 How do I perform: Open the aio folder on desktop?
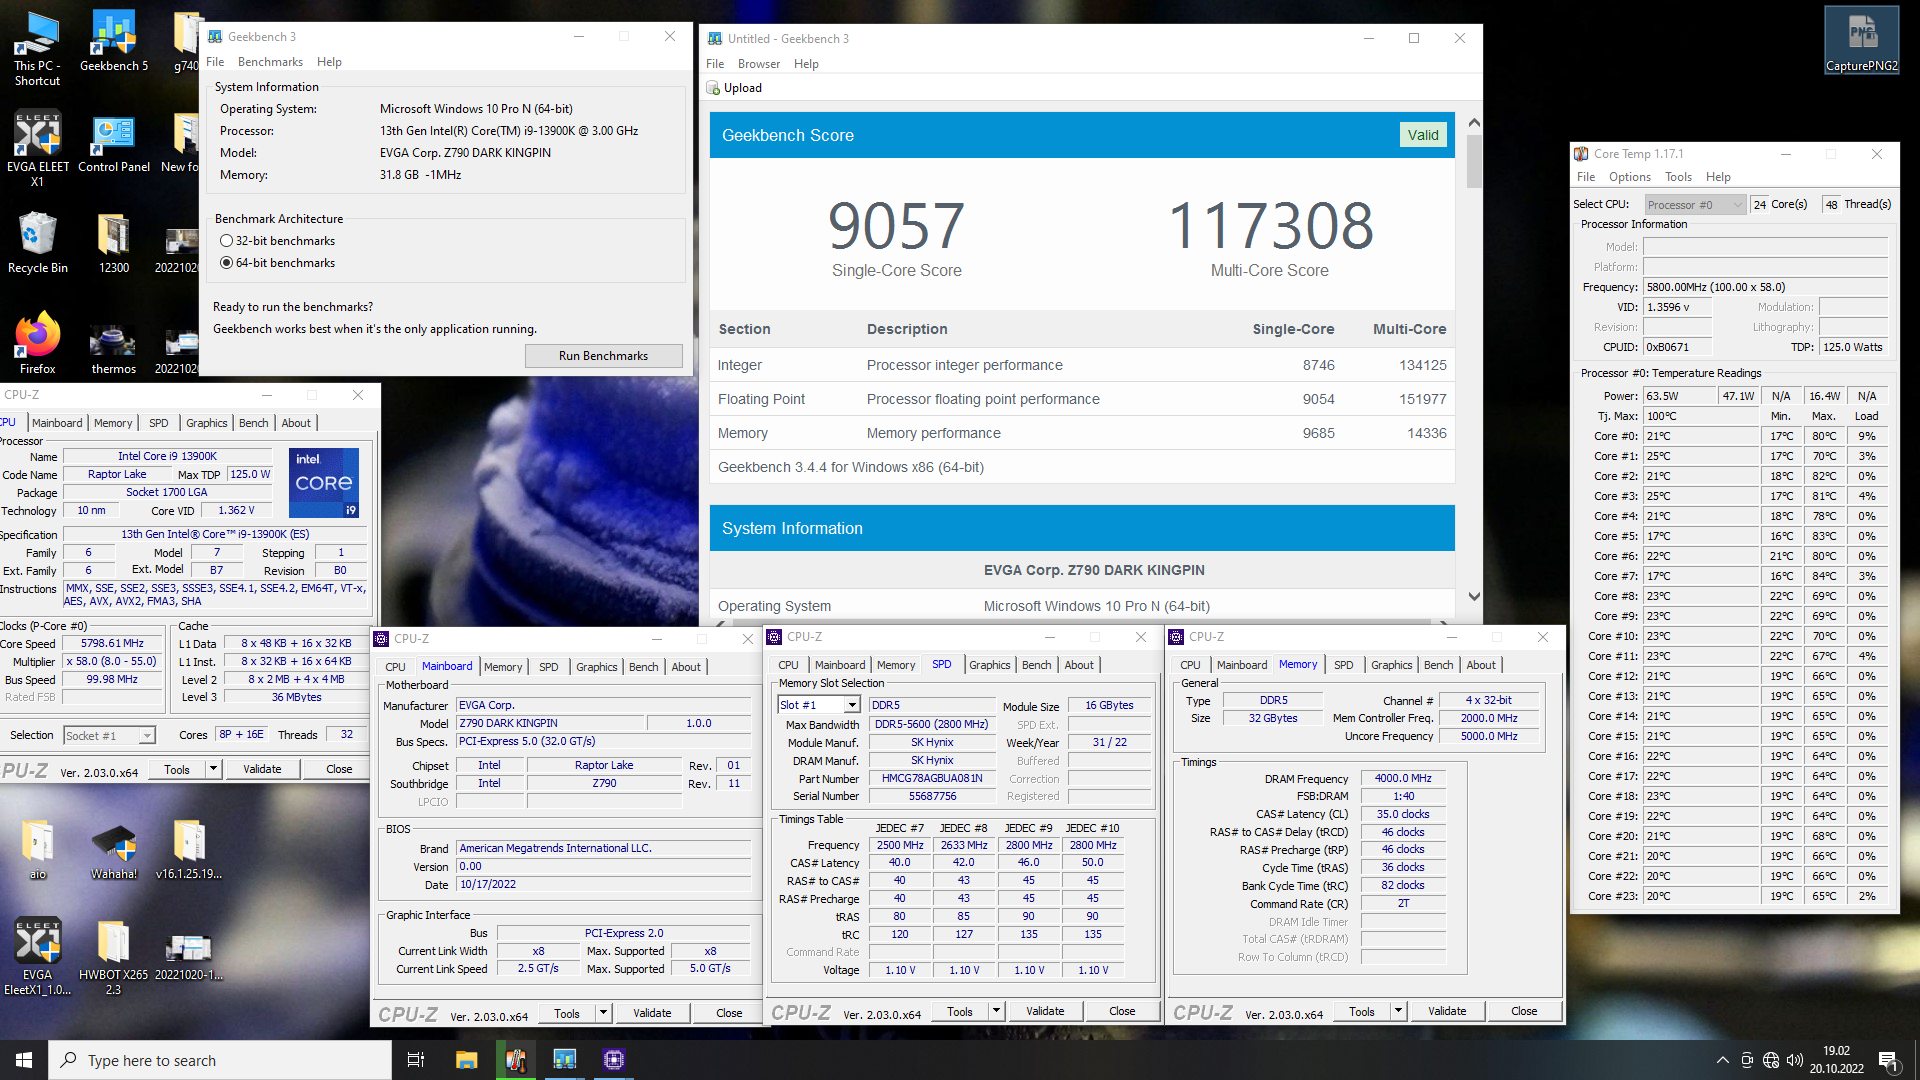click(x=37, y=849)
